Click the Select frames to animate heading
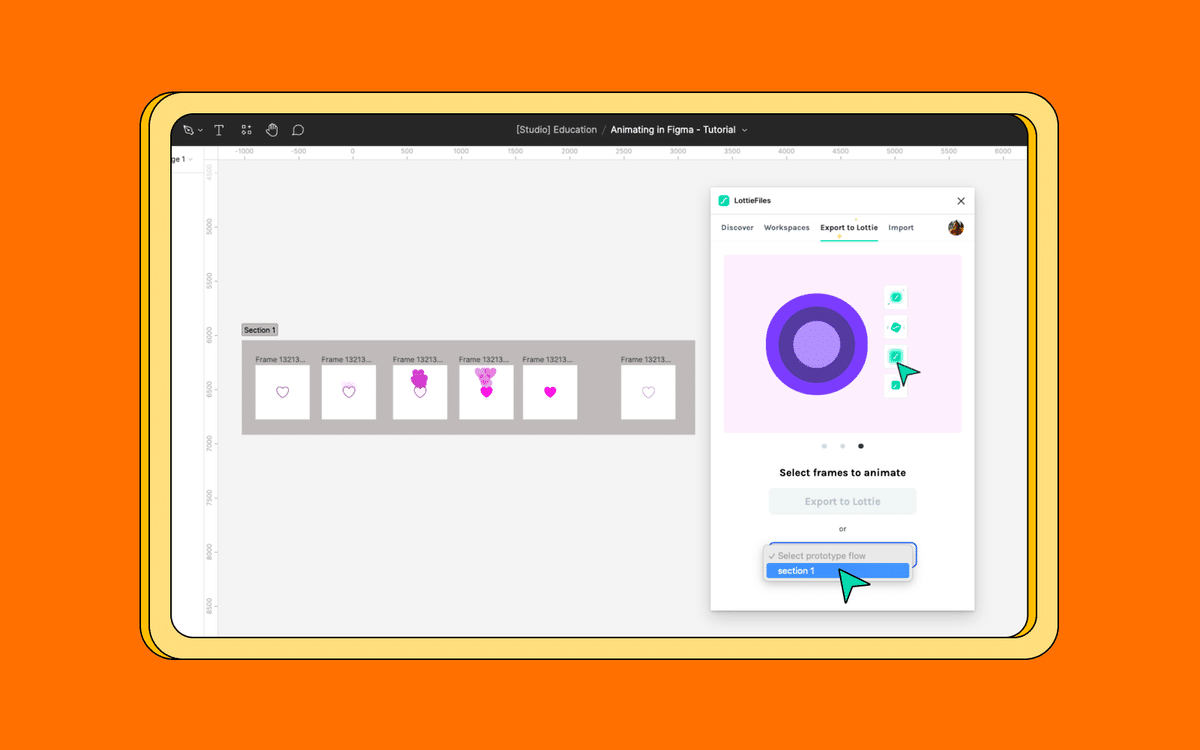This screenshot has height=750, width=1200. (x=843, y=473)
